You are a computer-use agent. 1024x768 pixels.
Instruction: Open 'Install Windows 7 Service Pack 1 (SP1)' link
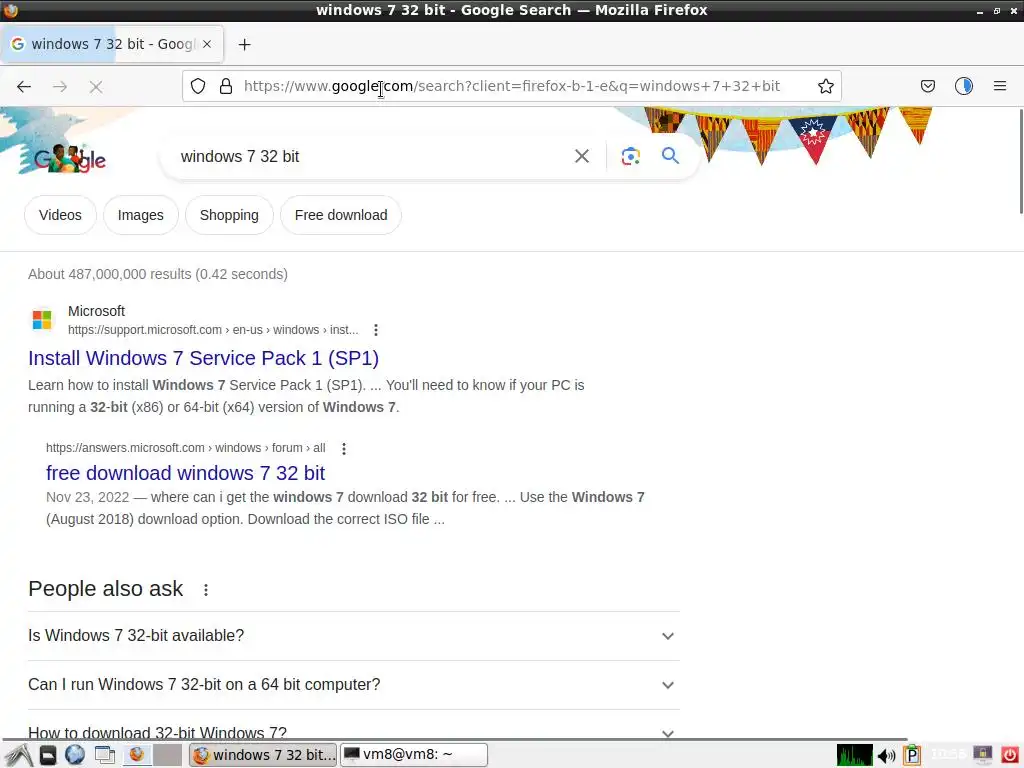coord(203,358)
